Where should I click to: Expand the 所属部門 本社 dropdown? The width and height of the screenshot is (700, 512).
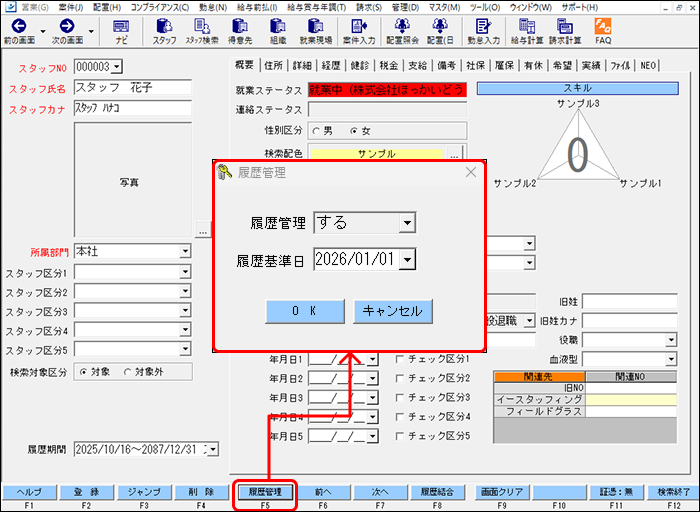pos(185,251)
